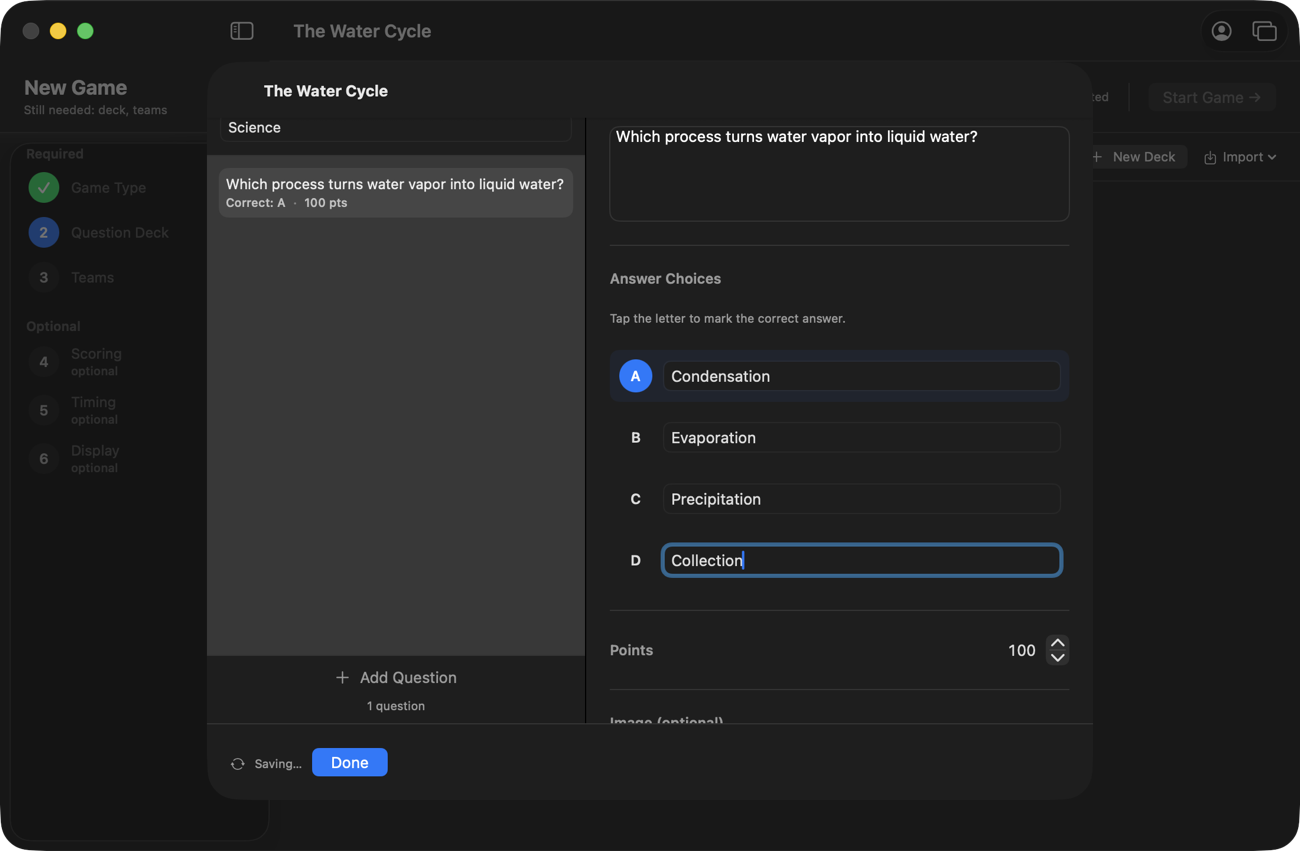Screen dimensions: 1300x851
Task: Click the Start Game button
Action: [1211, 97]
